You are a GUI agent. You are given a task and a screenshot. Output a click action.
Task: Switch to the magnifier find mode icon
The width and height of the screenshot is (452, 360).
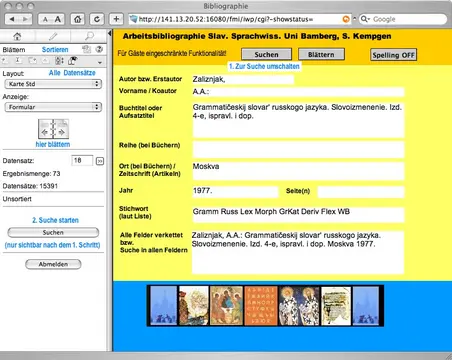click(x=89, y=36)
